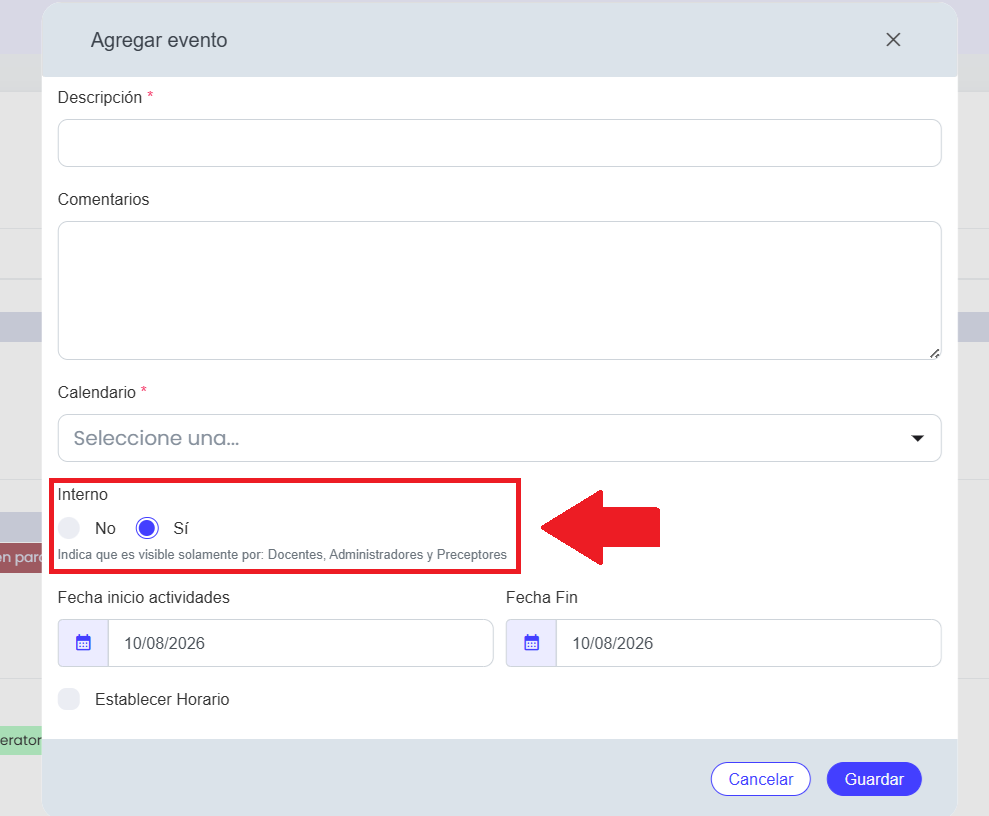Click the Descripción input field

click(500, 143)
